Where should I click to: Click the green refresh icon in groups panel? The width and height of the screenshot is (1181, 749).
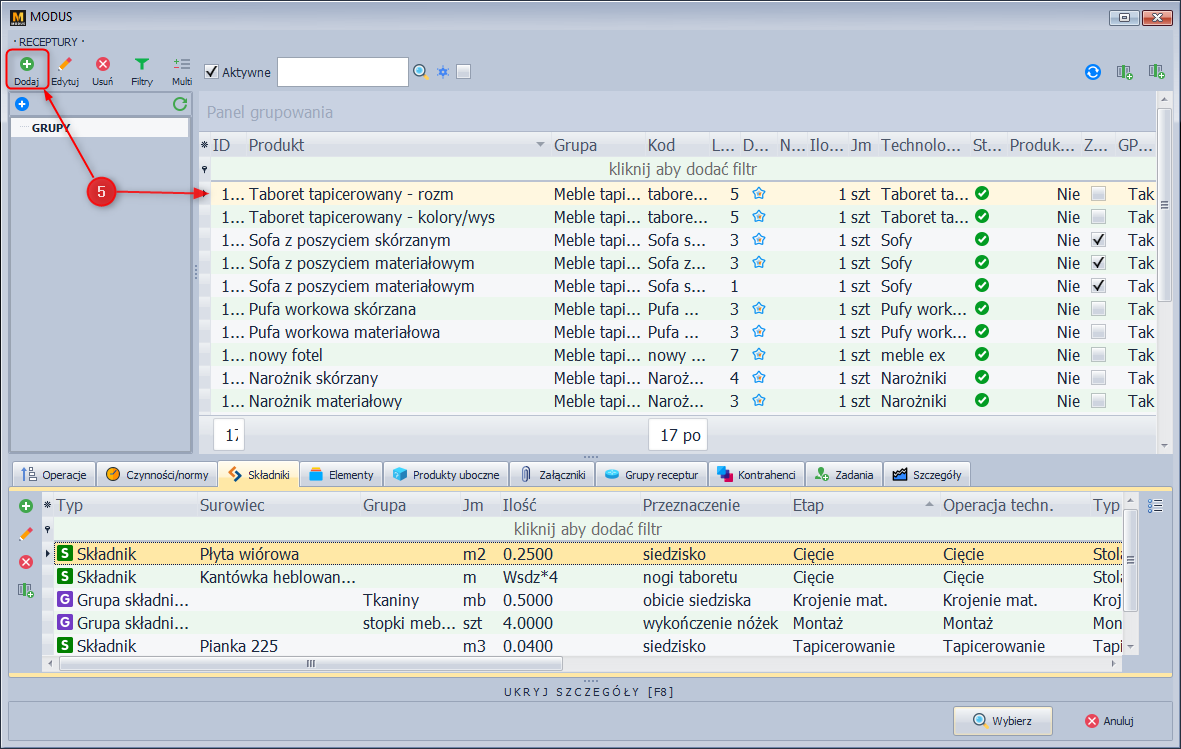click(180, 104)
